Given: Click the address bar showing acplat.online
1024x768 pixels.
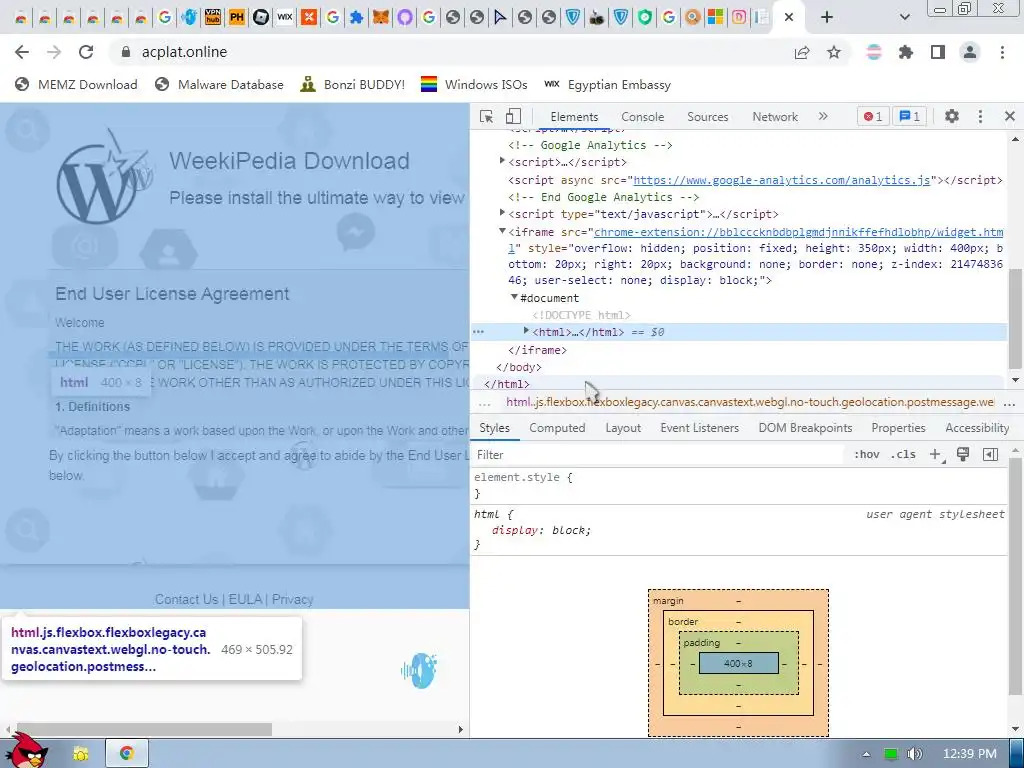Looking at the screenshot, I should (451, 52).
